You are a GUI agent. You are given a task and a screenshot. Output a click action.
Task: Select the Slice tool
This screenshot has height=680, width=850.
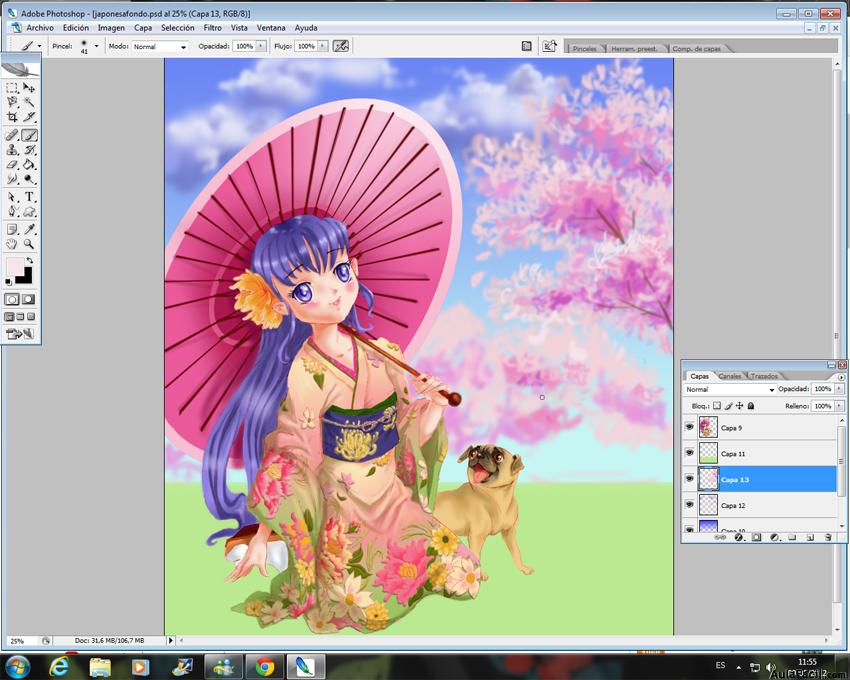tap(29, 117)
